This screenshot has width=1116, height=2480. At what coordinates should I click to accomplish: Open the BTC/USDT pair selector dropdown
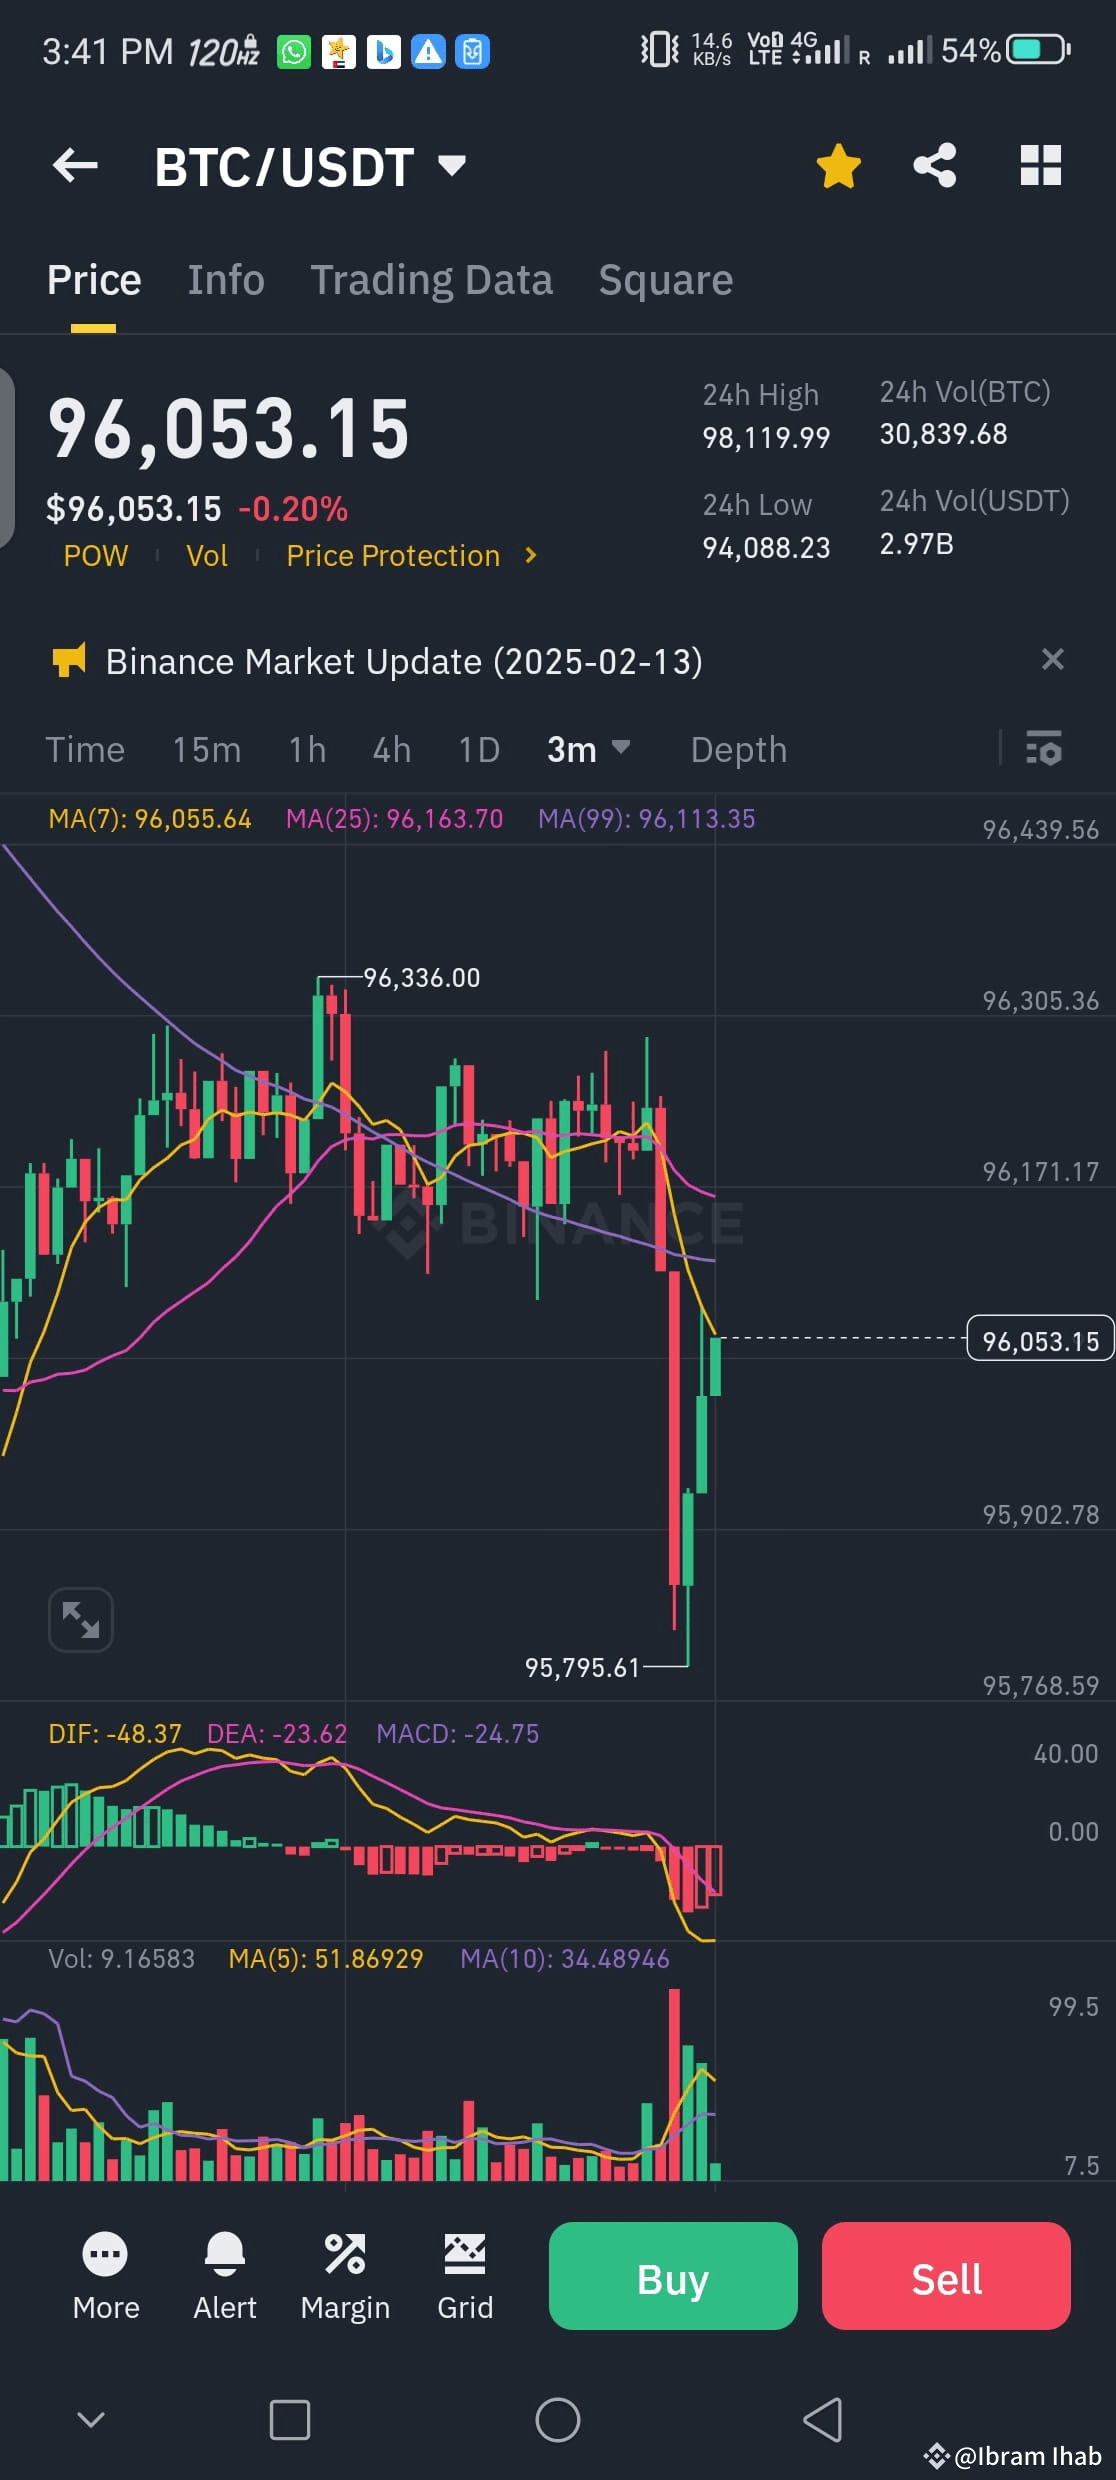coord(450,167)
